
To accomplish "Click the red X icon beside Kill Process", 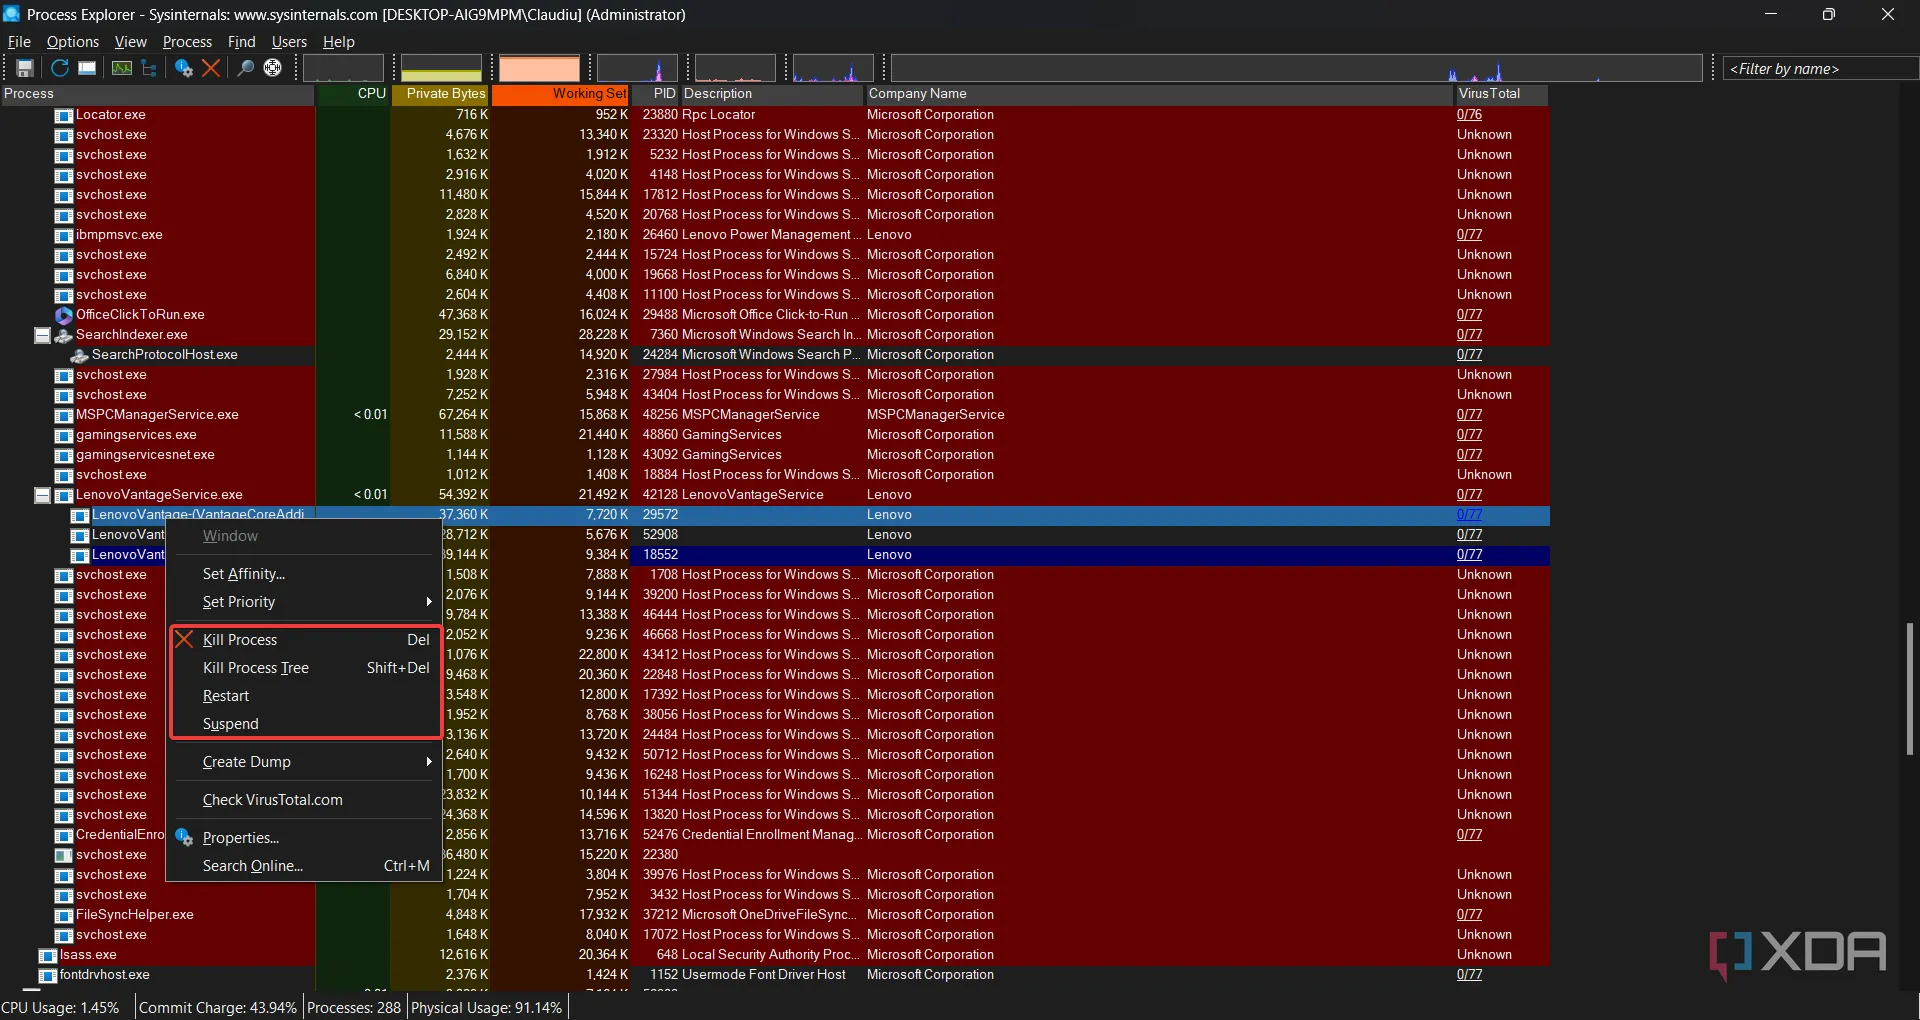I will click(184, 640).
